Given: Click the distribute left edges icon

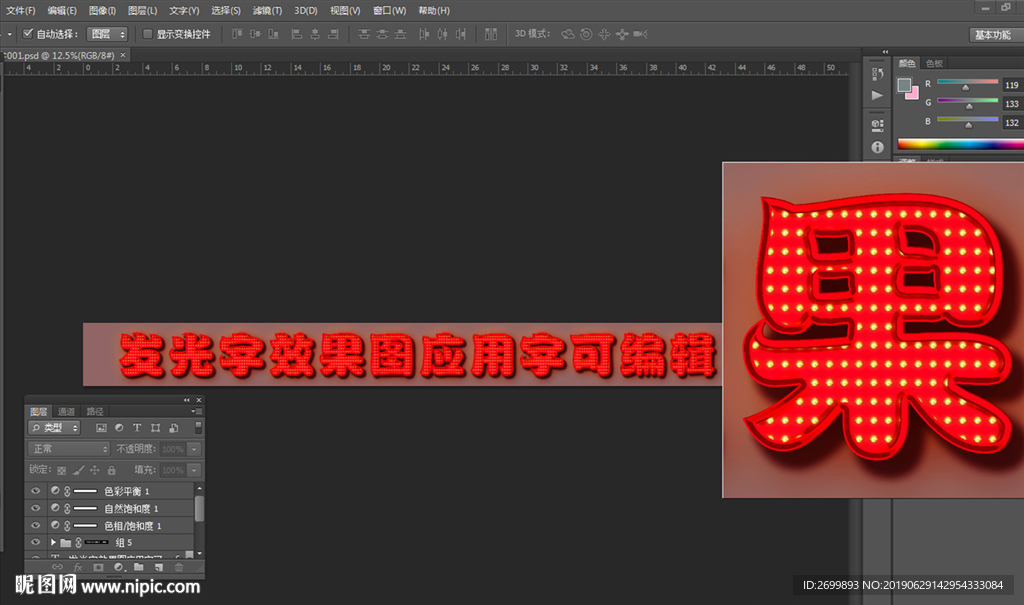Looking at the screenshot, I should 424,33.
